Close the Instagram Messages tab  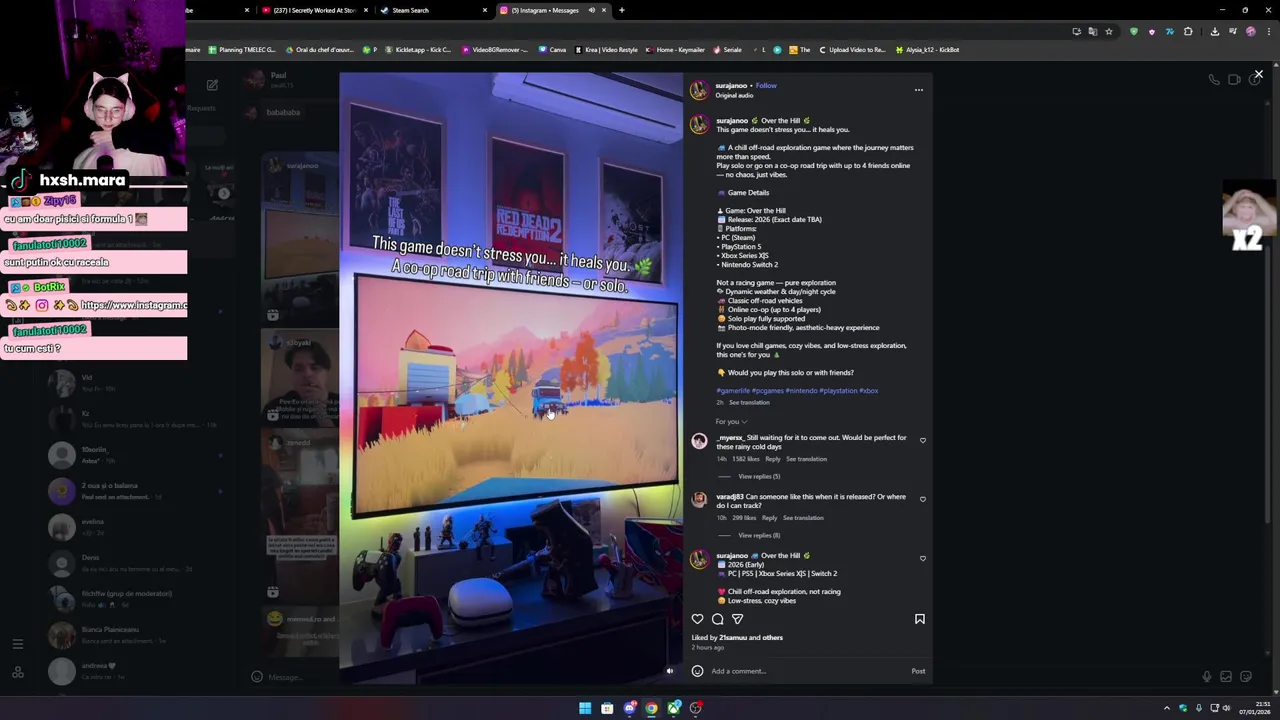pos(603,10)
